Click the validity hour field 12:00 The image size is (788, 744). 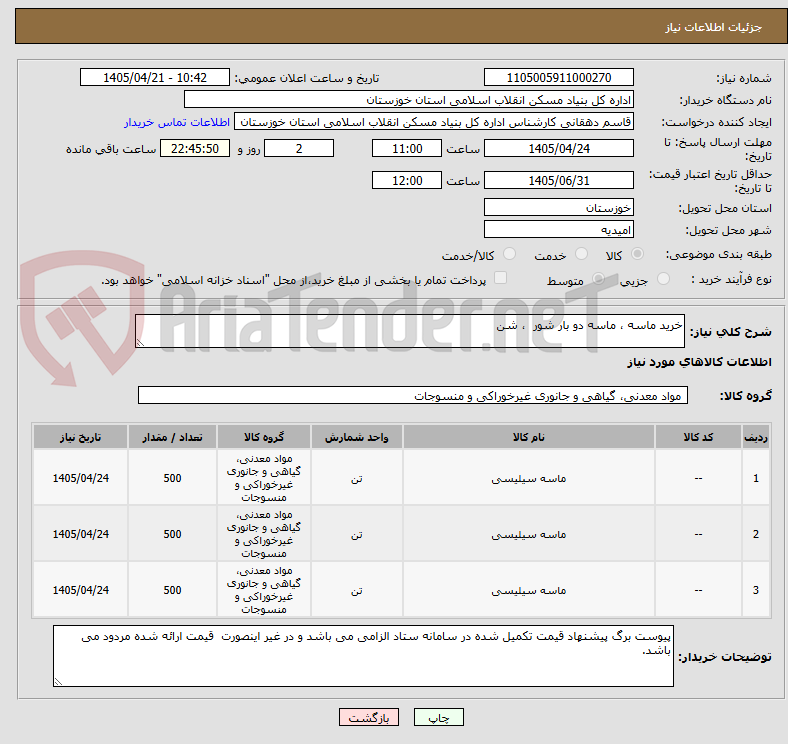407,180
